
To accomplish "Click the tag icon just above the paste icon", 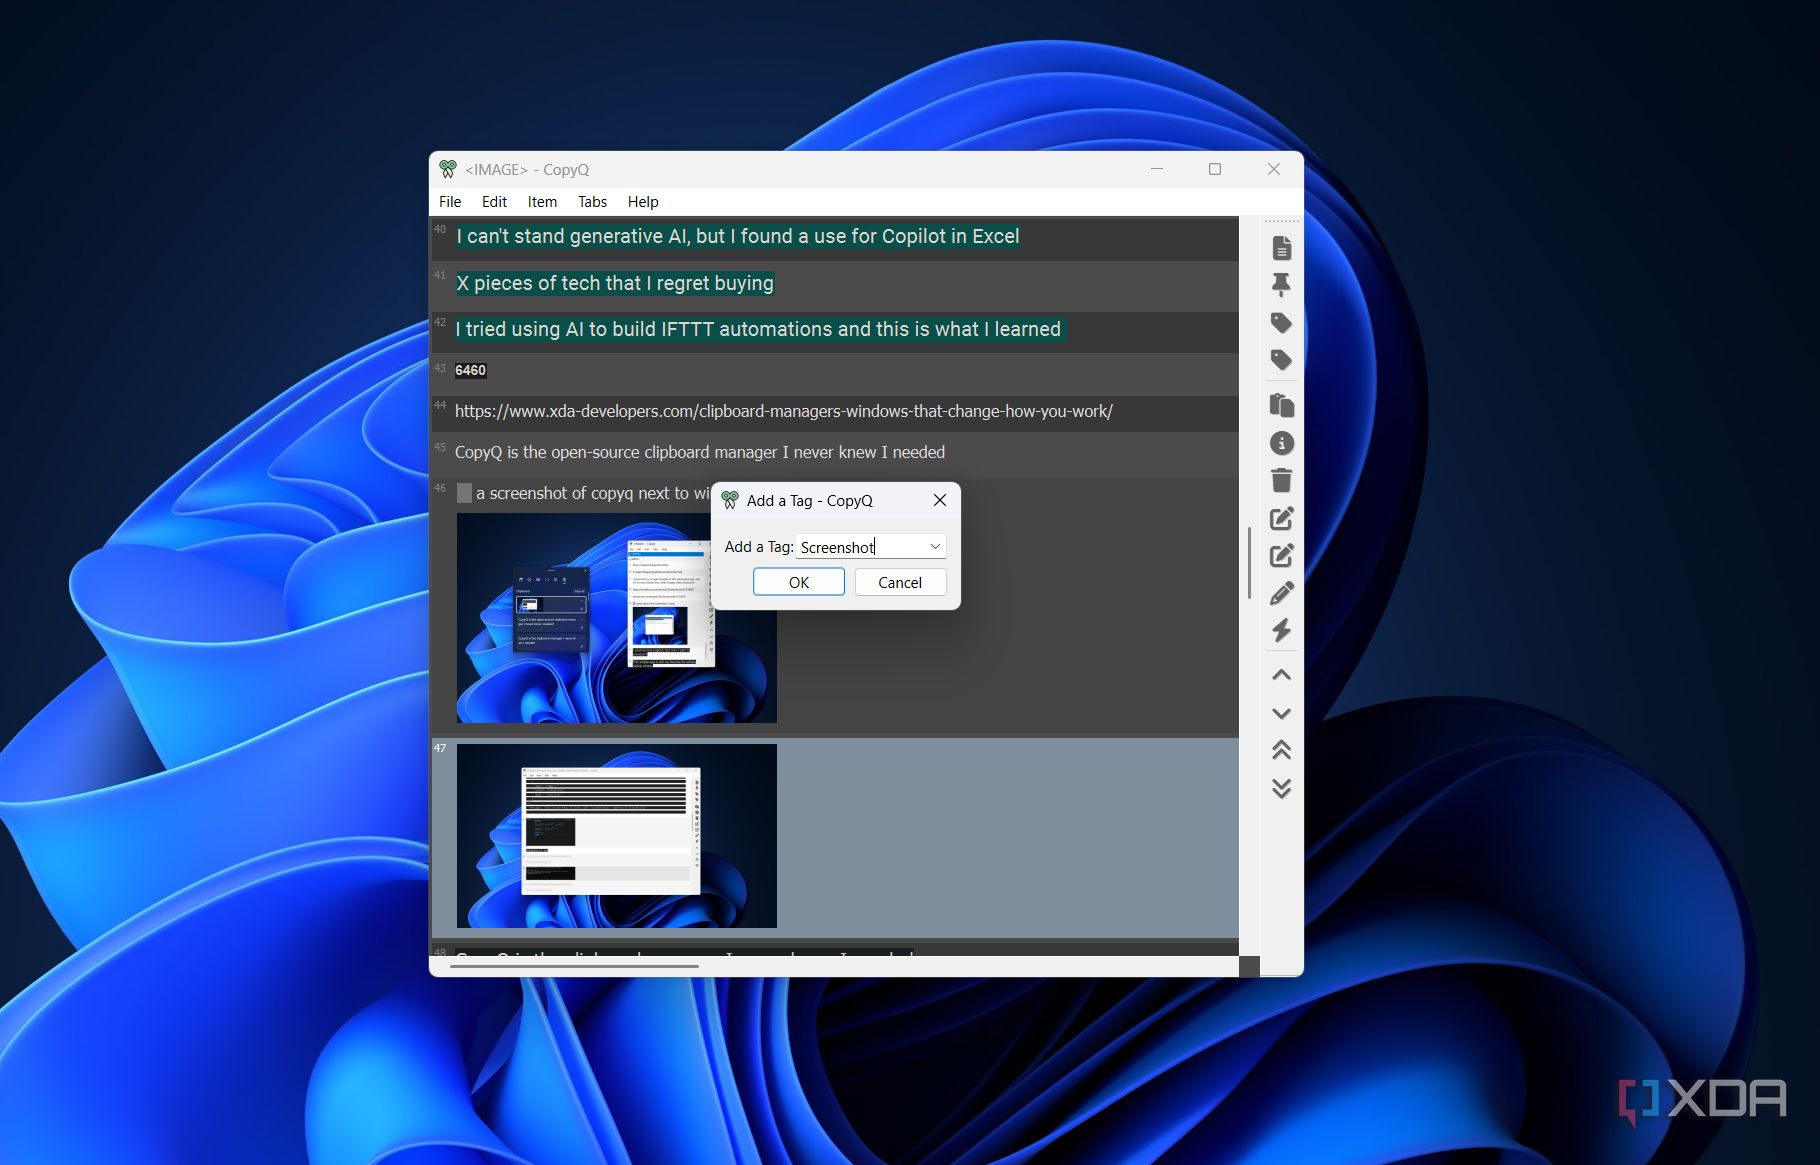I will tap(1281, 359).
